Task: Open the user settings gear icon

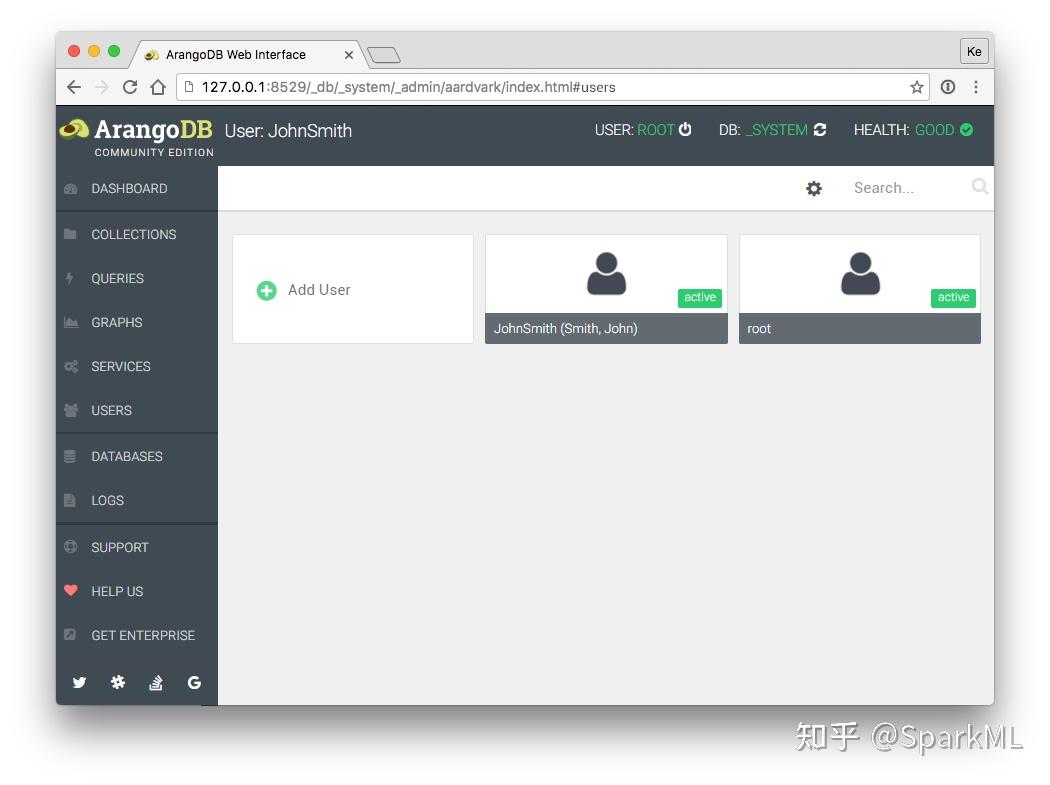Action: 814,188
